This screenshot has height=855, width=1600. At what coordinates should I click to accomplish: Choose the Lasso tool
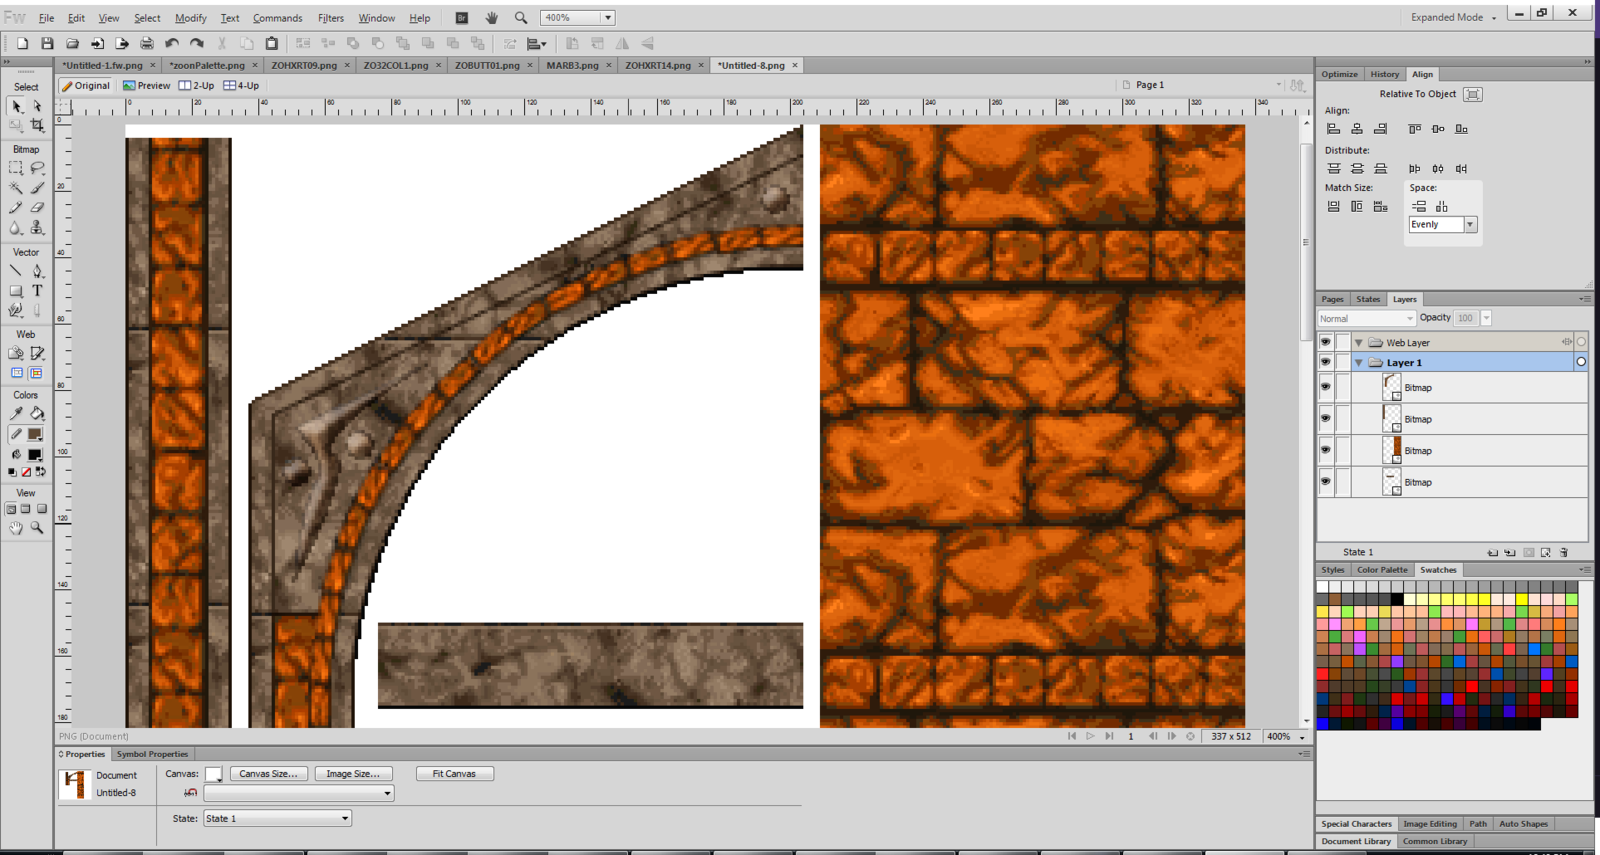click(37, 168)
